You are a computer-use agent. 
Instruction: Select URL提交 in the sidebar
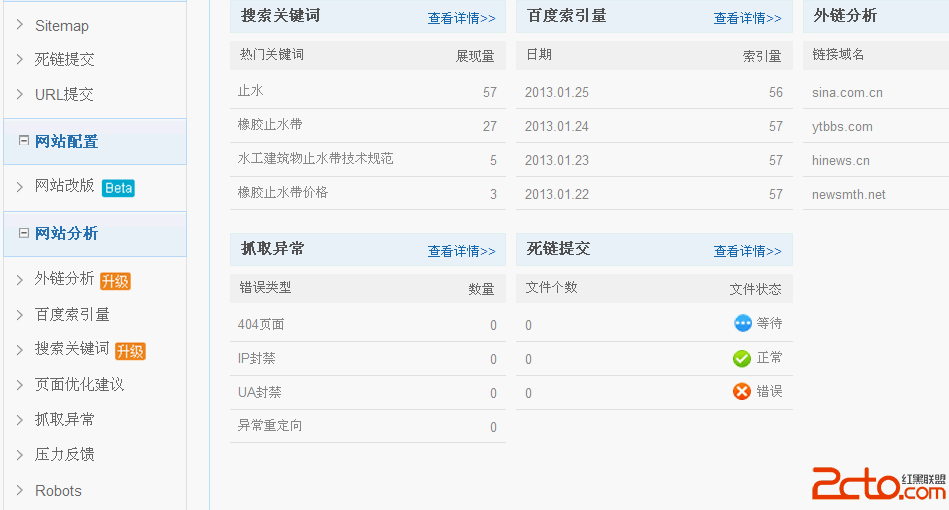coord(64,94)
